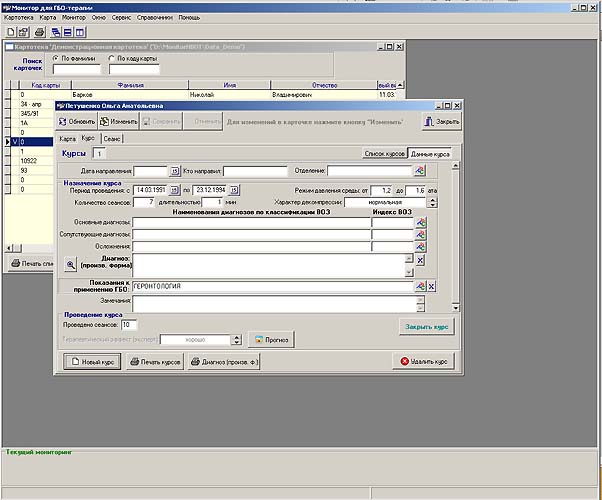602x500 pixels.
Task: Click the cascade windows toolbar icon
Action: (x=56, y=32)
